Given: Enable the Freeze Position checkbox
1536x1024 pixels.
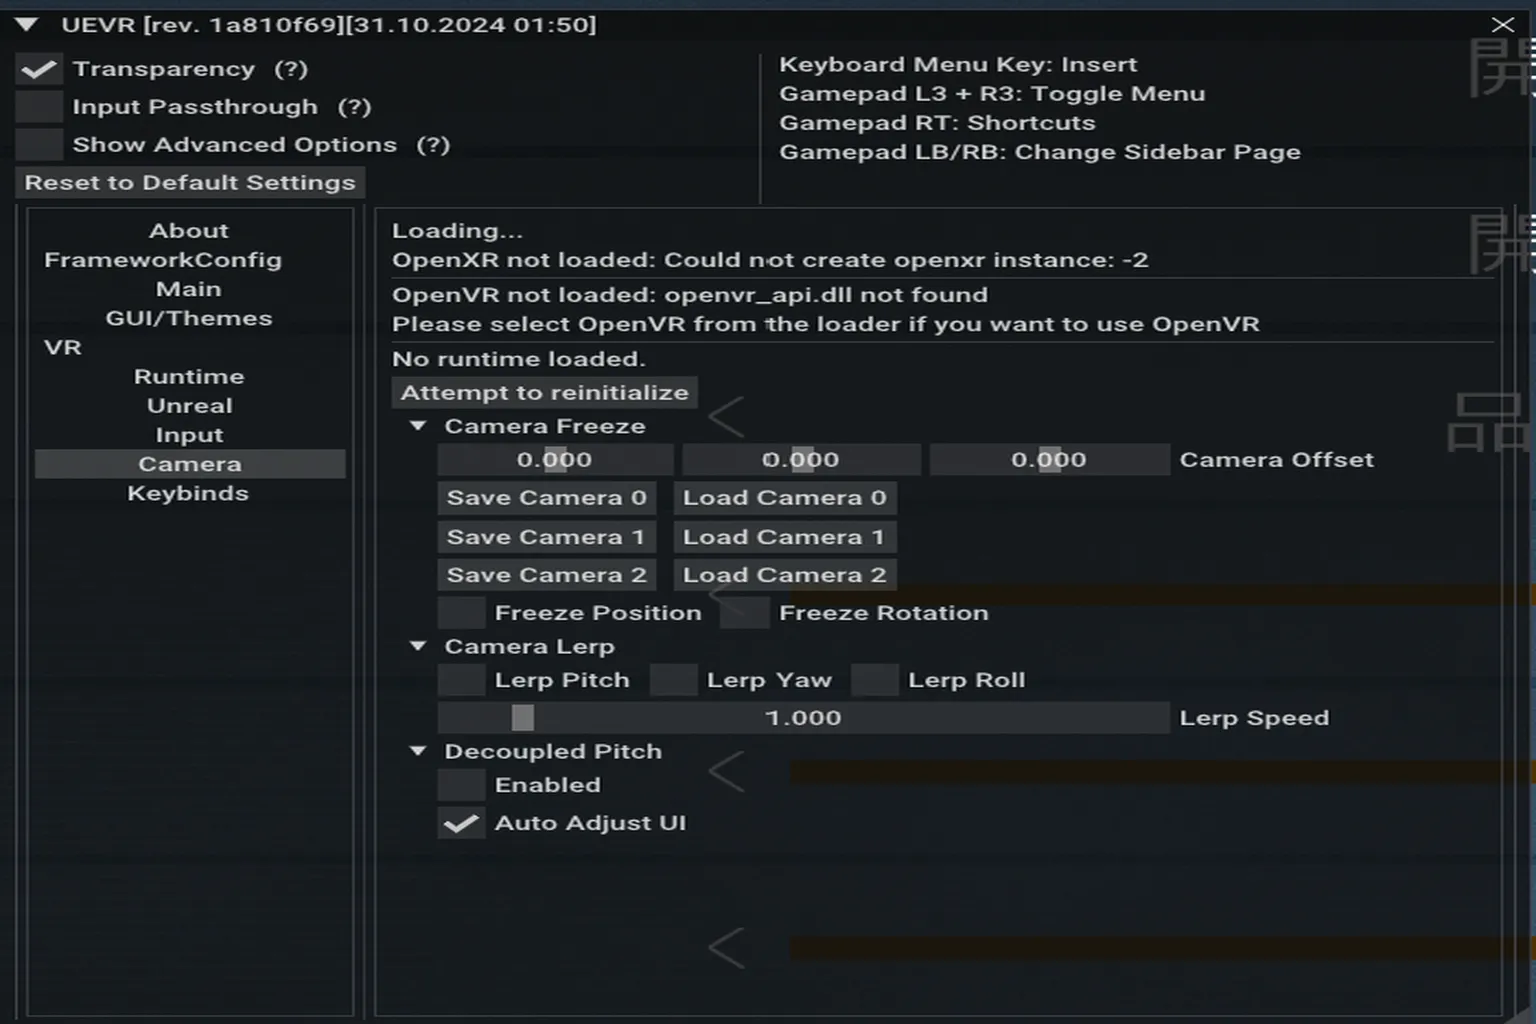Looking at the screenshot, I should [x=461, y=613].
